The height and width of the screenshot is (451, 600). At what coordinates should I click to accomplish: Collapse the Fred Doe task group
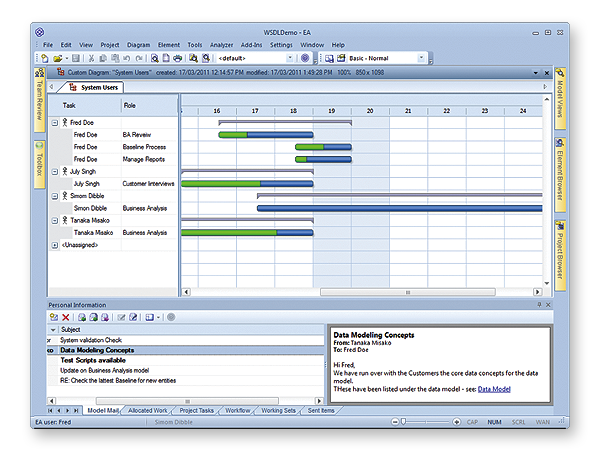click(54, 122)
